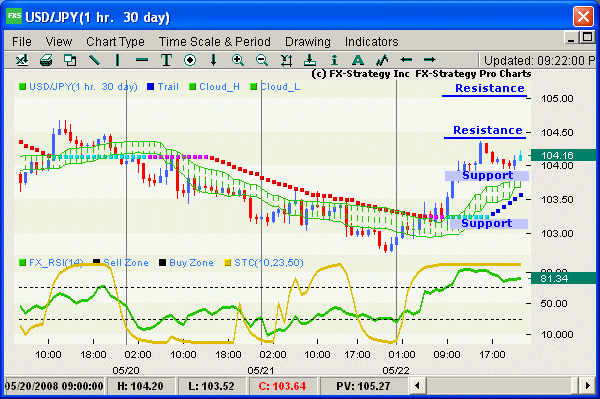Click the zoom in magnifier icon
This screenshot has width=600, height=399.
coord(238,60)
